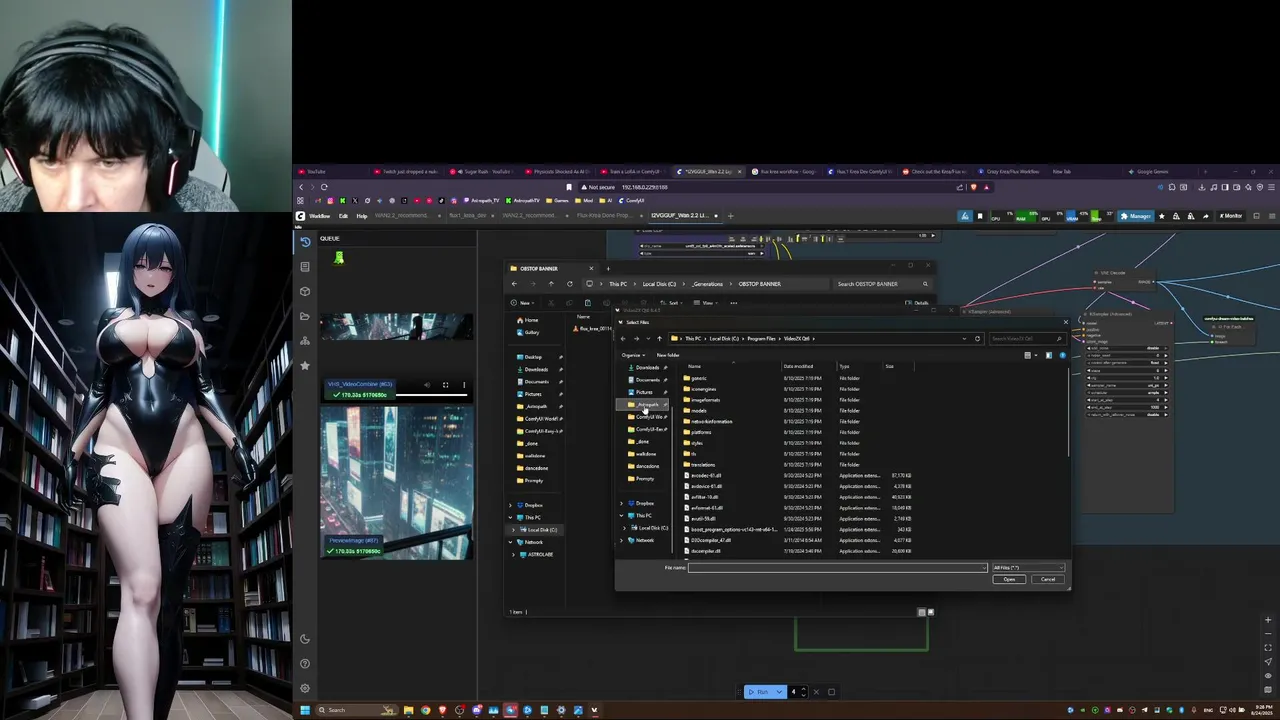Screen dimensions: 1280x720
Task: Click the K Monitor button in top bar
Action: coord(1231,216)
